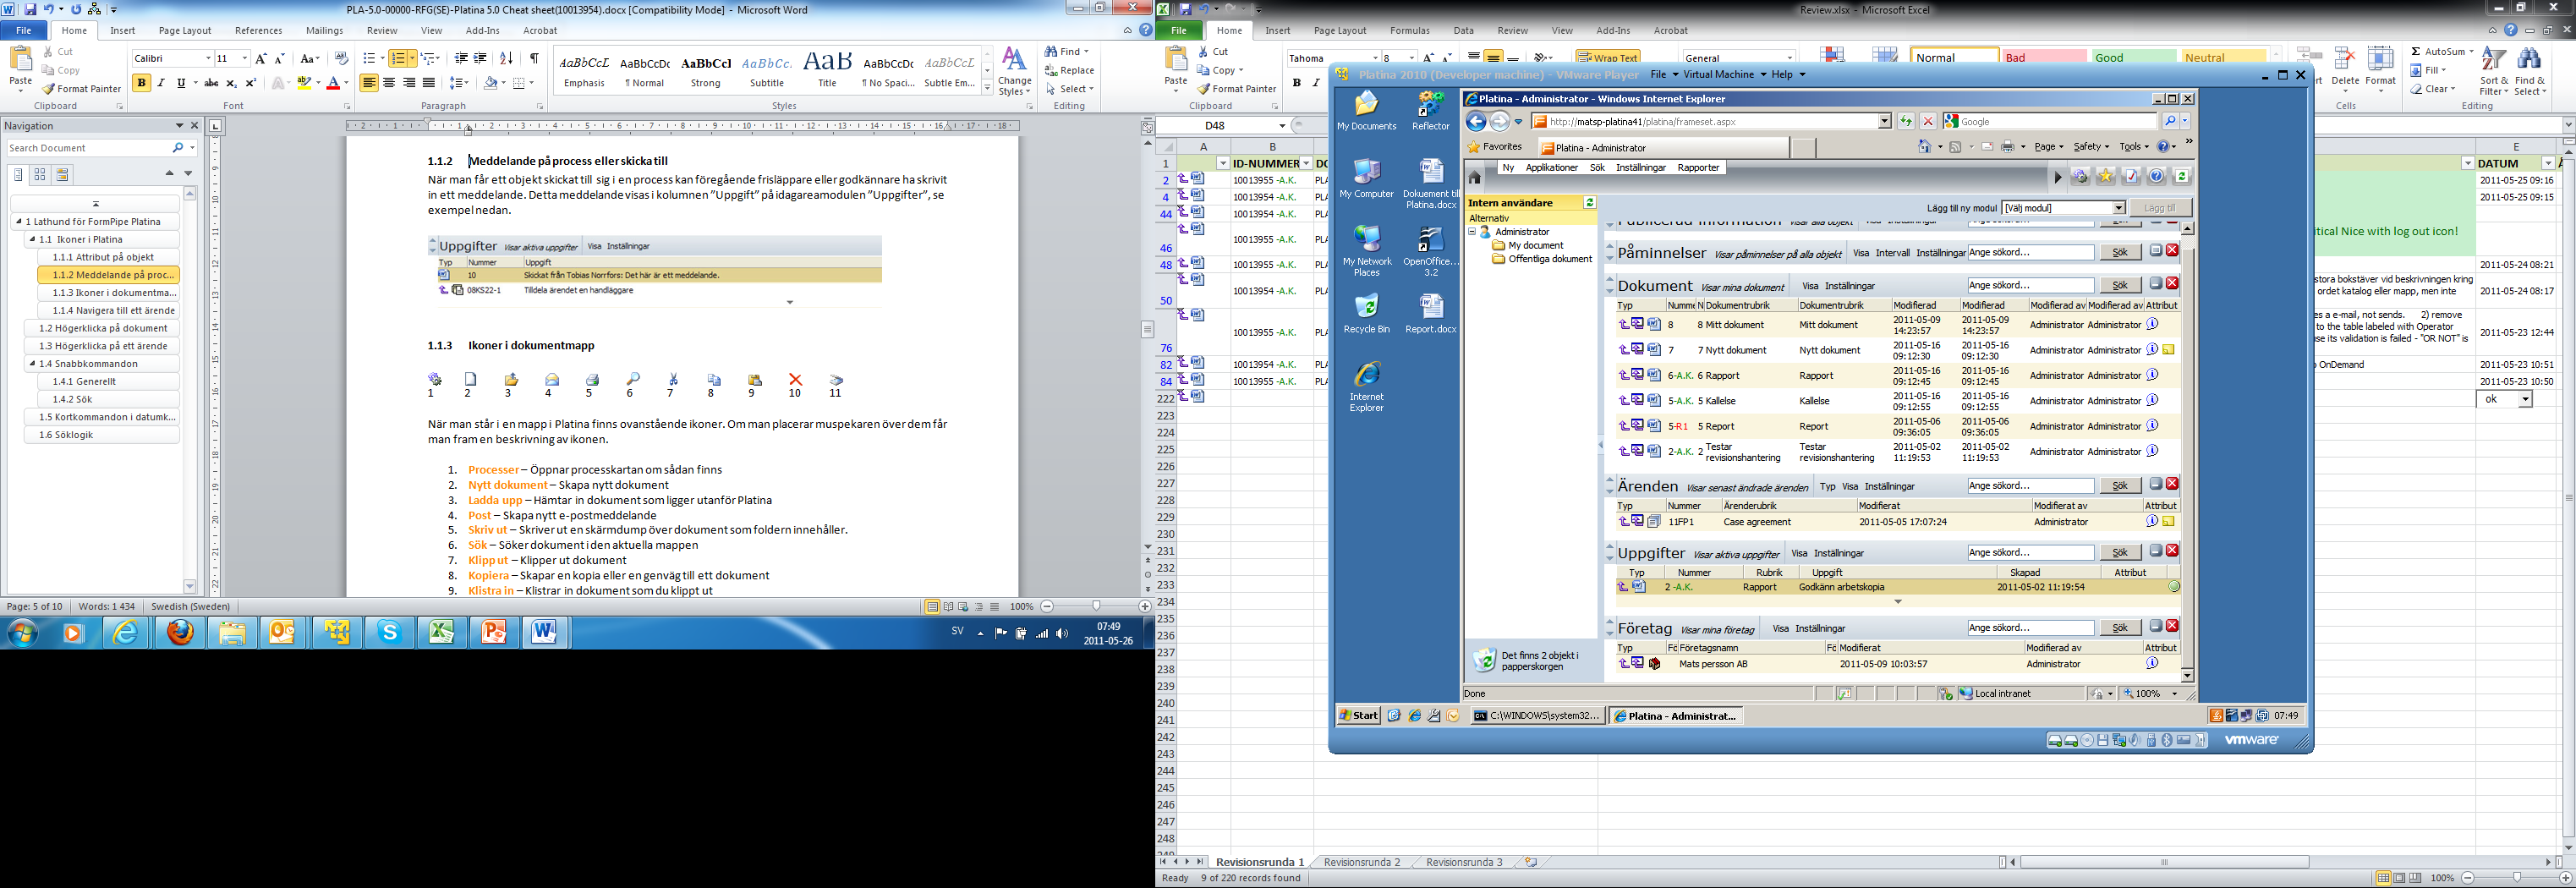Click Format Painter in Word's Clipboard group
The width and height of the screenshot is (2576, 888).
pos(82,89)
